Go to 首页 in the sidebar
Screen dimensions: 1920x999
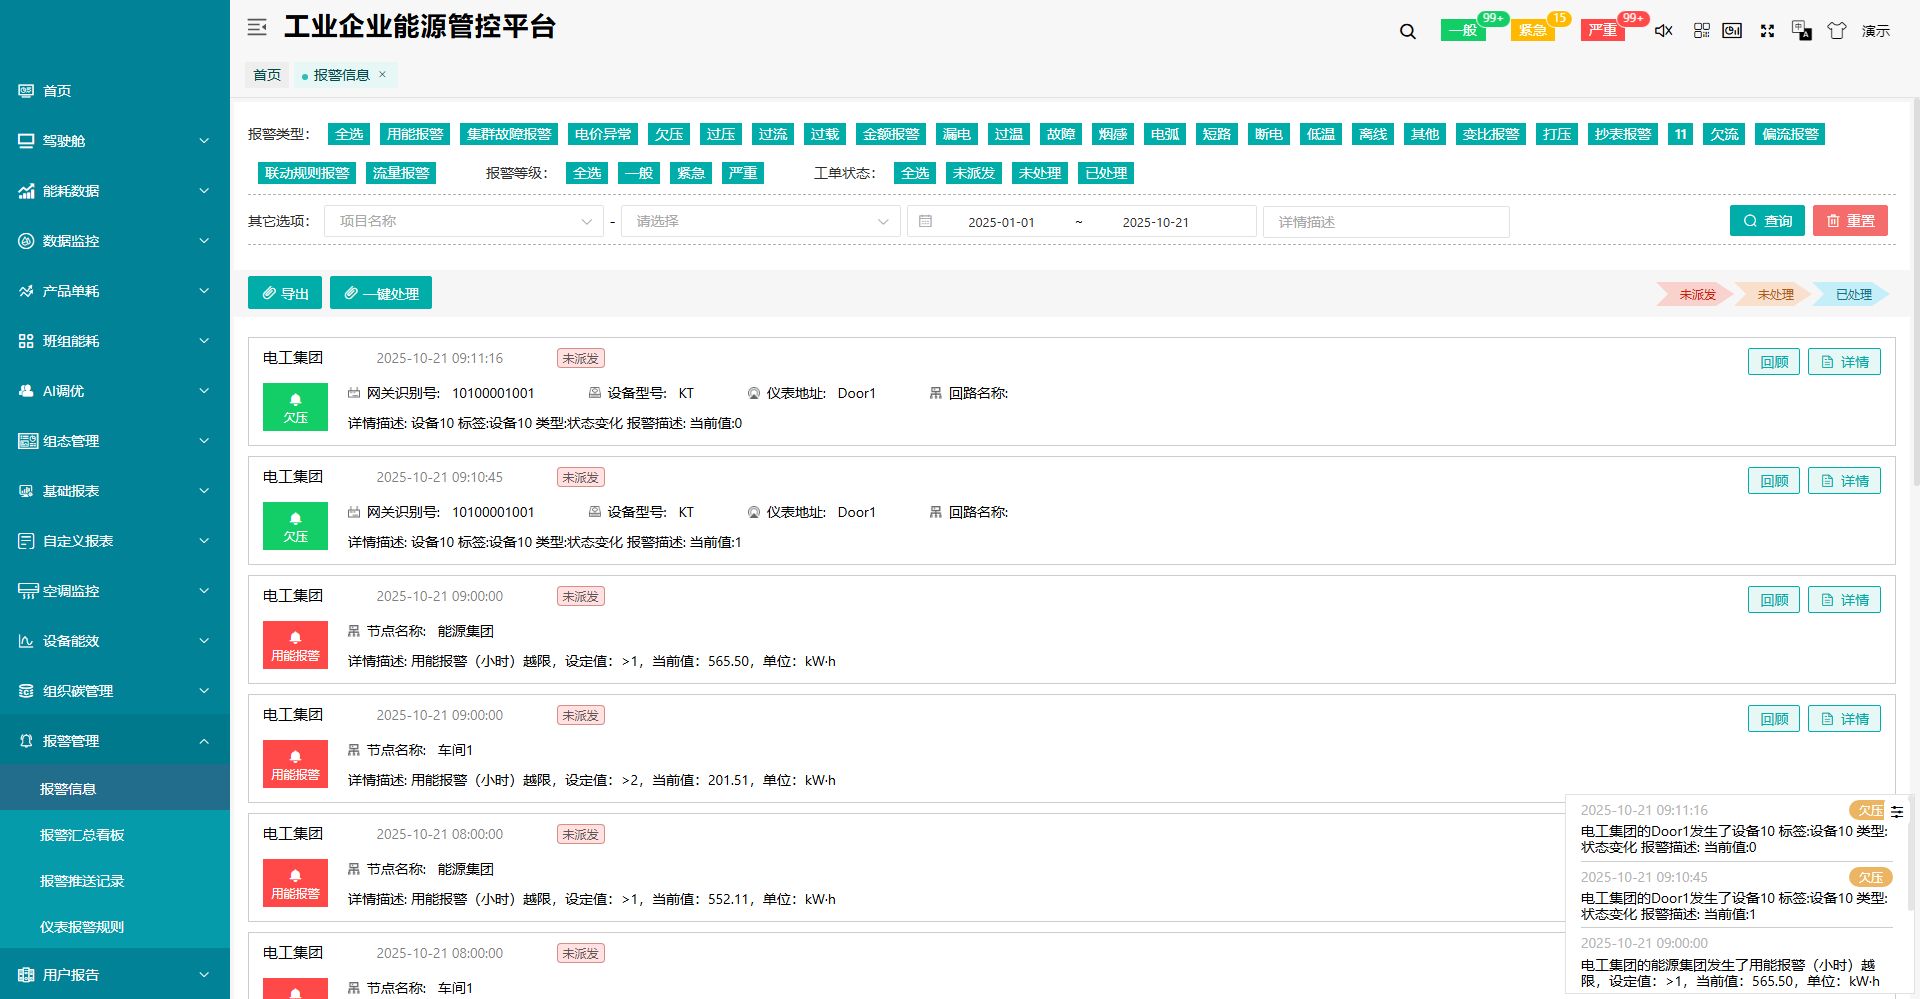(x=115, y=91)
